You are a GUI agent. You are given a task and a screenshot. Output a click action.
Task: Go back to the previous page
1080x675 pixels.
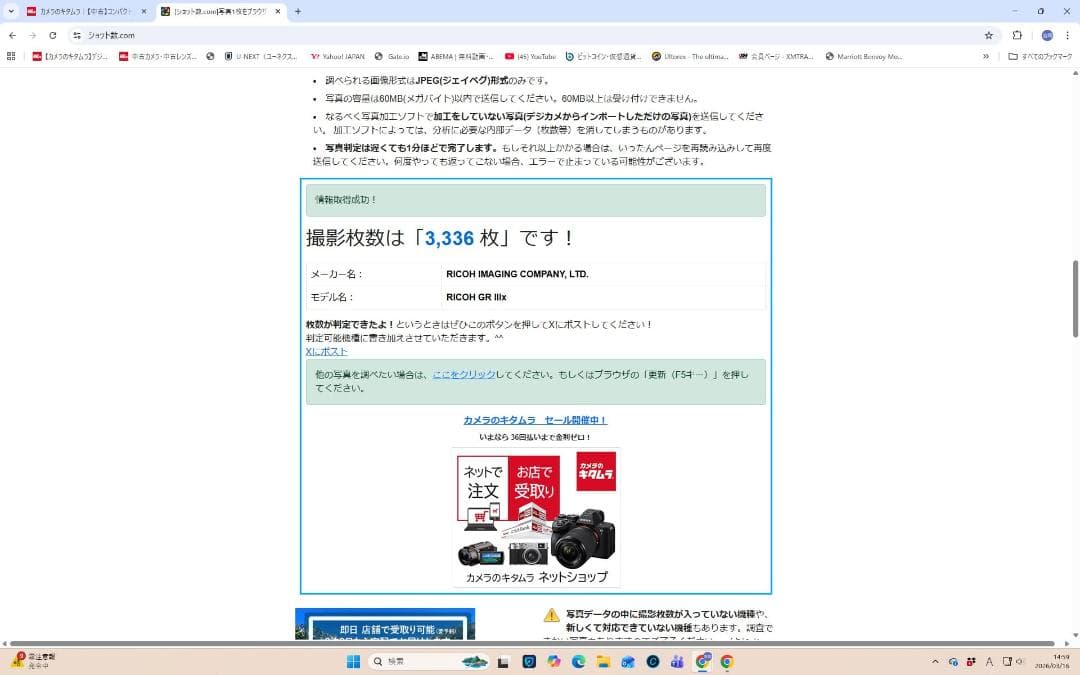(12, 35)
